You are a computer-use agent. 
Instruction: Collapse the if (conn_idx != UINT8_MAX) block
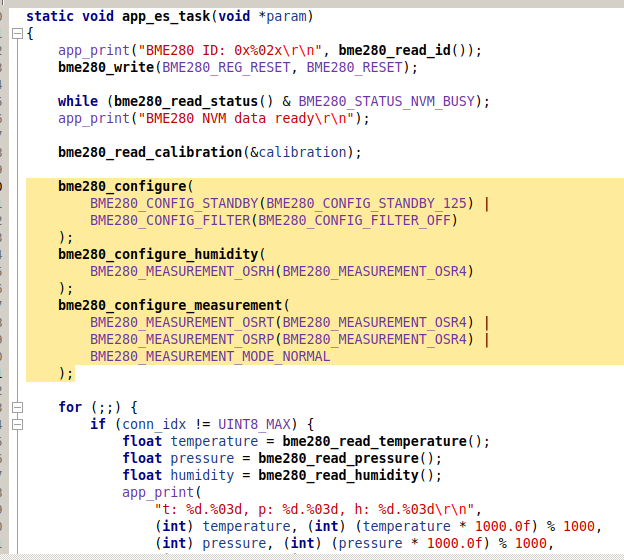[15, 424]
